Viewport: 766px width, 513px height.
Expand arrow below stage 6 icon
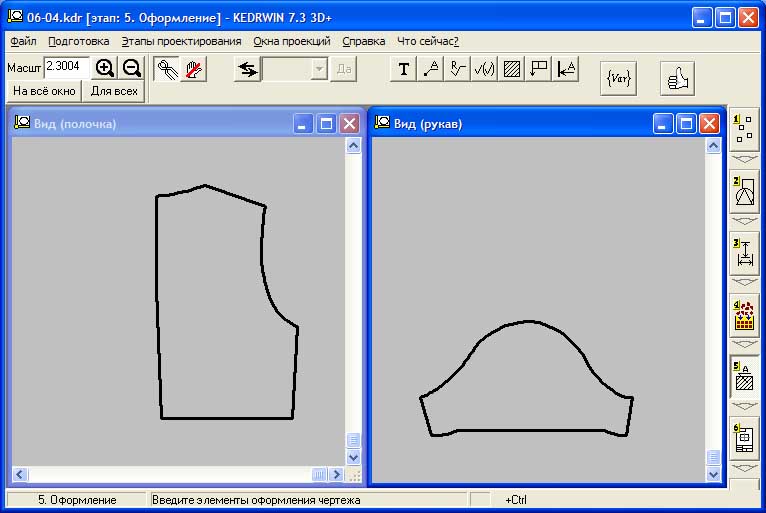744,468
